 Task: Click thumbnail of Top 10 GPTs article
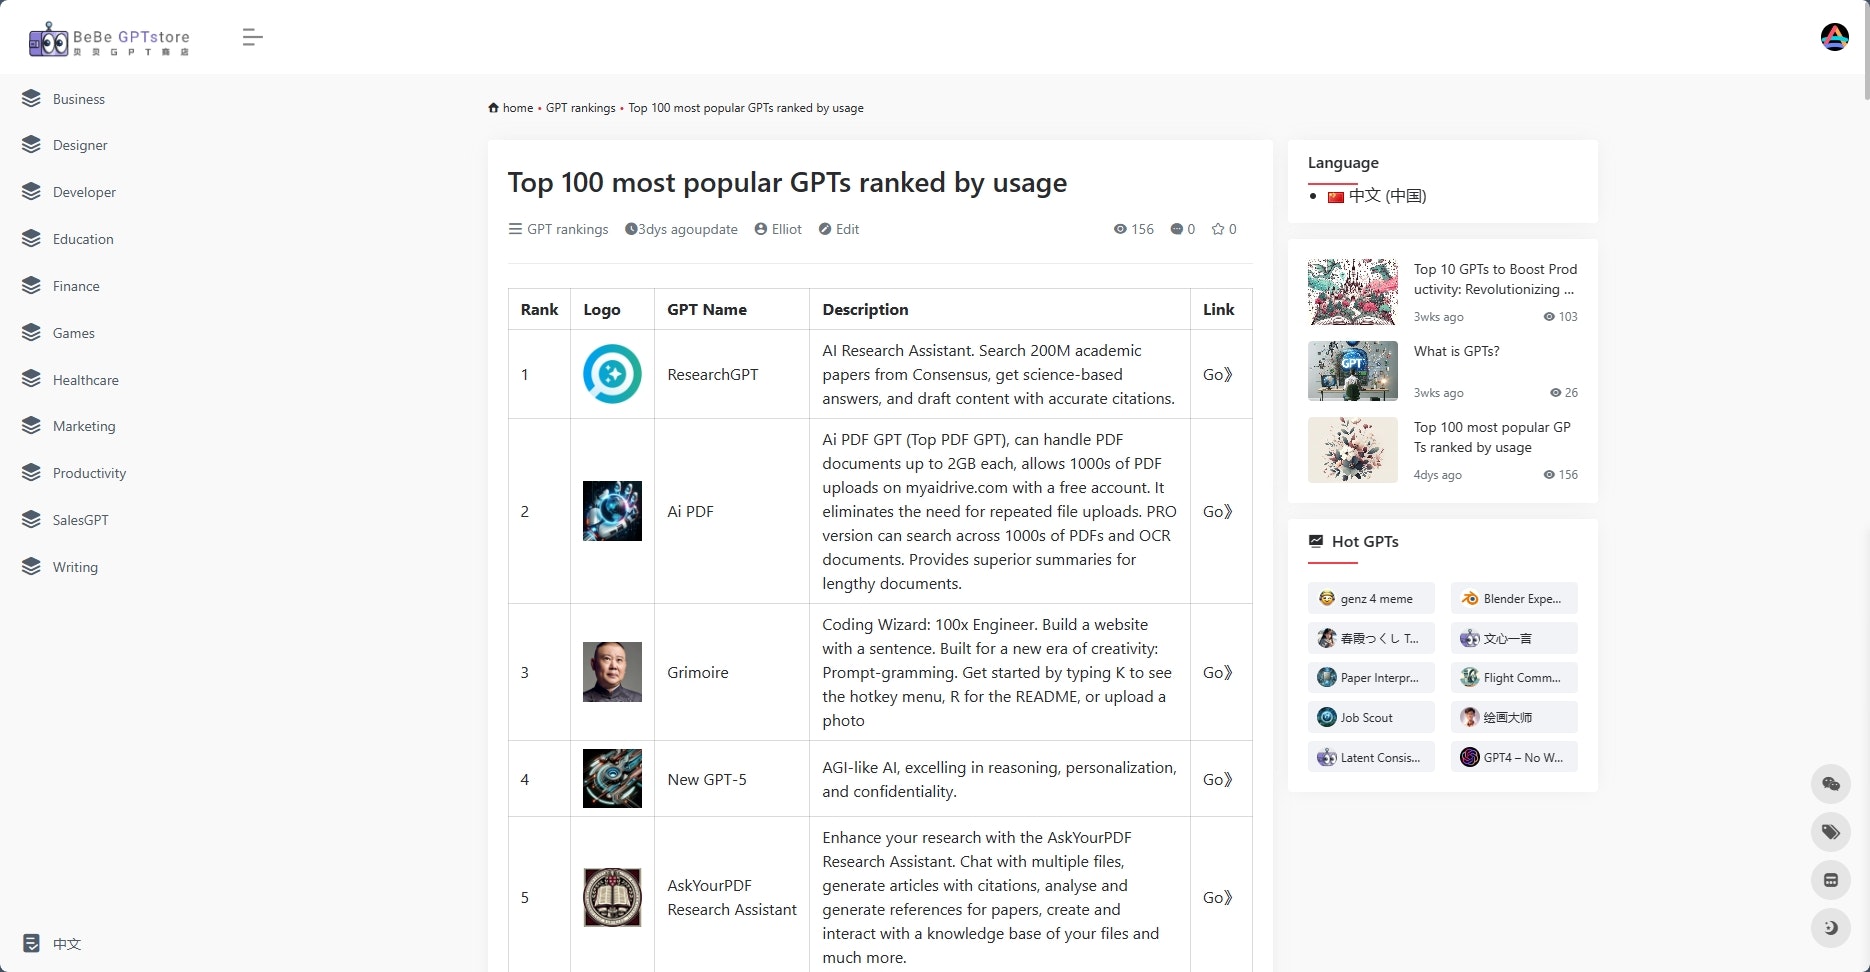pyautogui.click(x=1353, y=292)
